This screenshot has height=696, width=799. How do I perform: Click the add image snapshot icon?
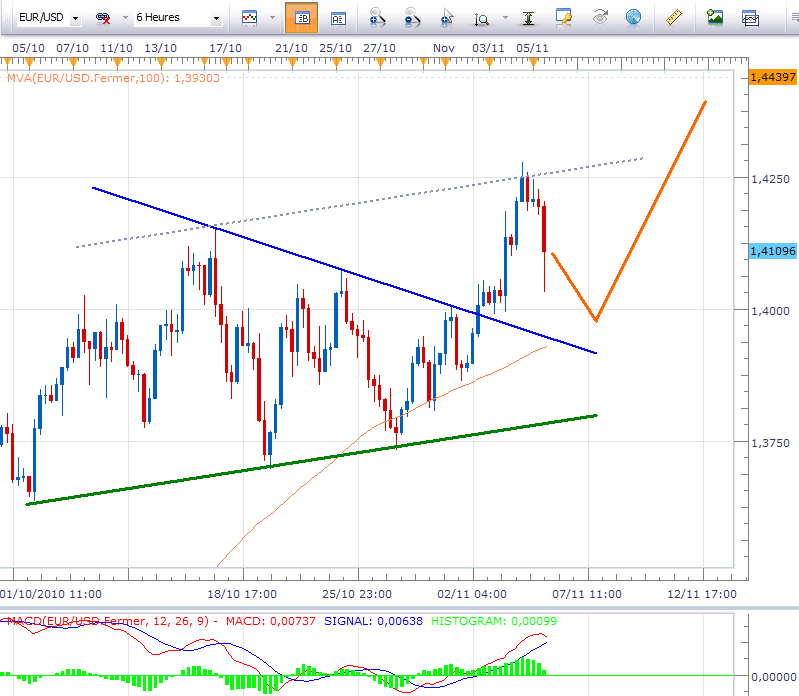click(x=715, y=18)
